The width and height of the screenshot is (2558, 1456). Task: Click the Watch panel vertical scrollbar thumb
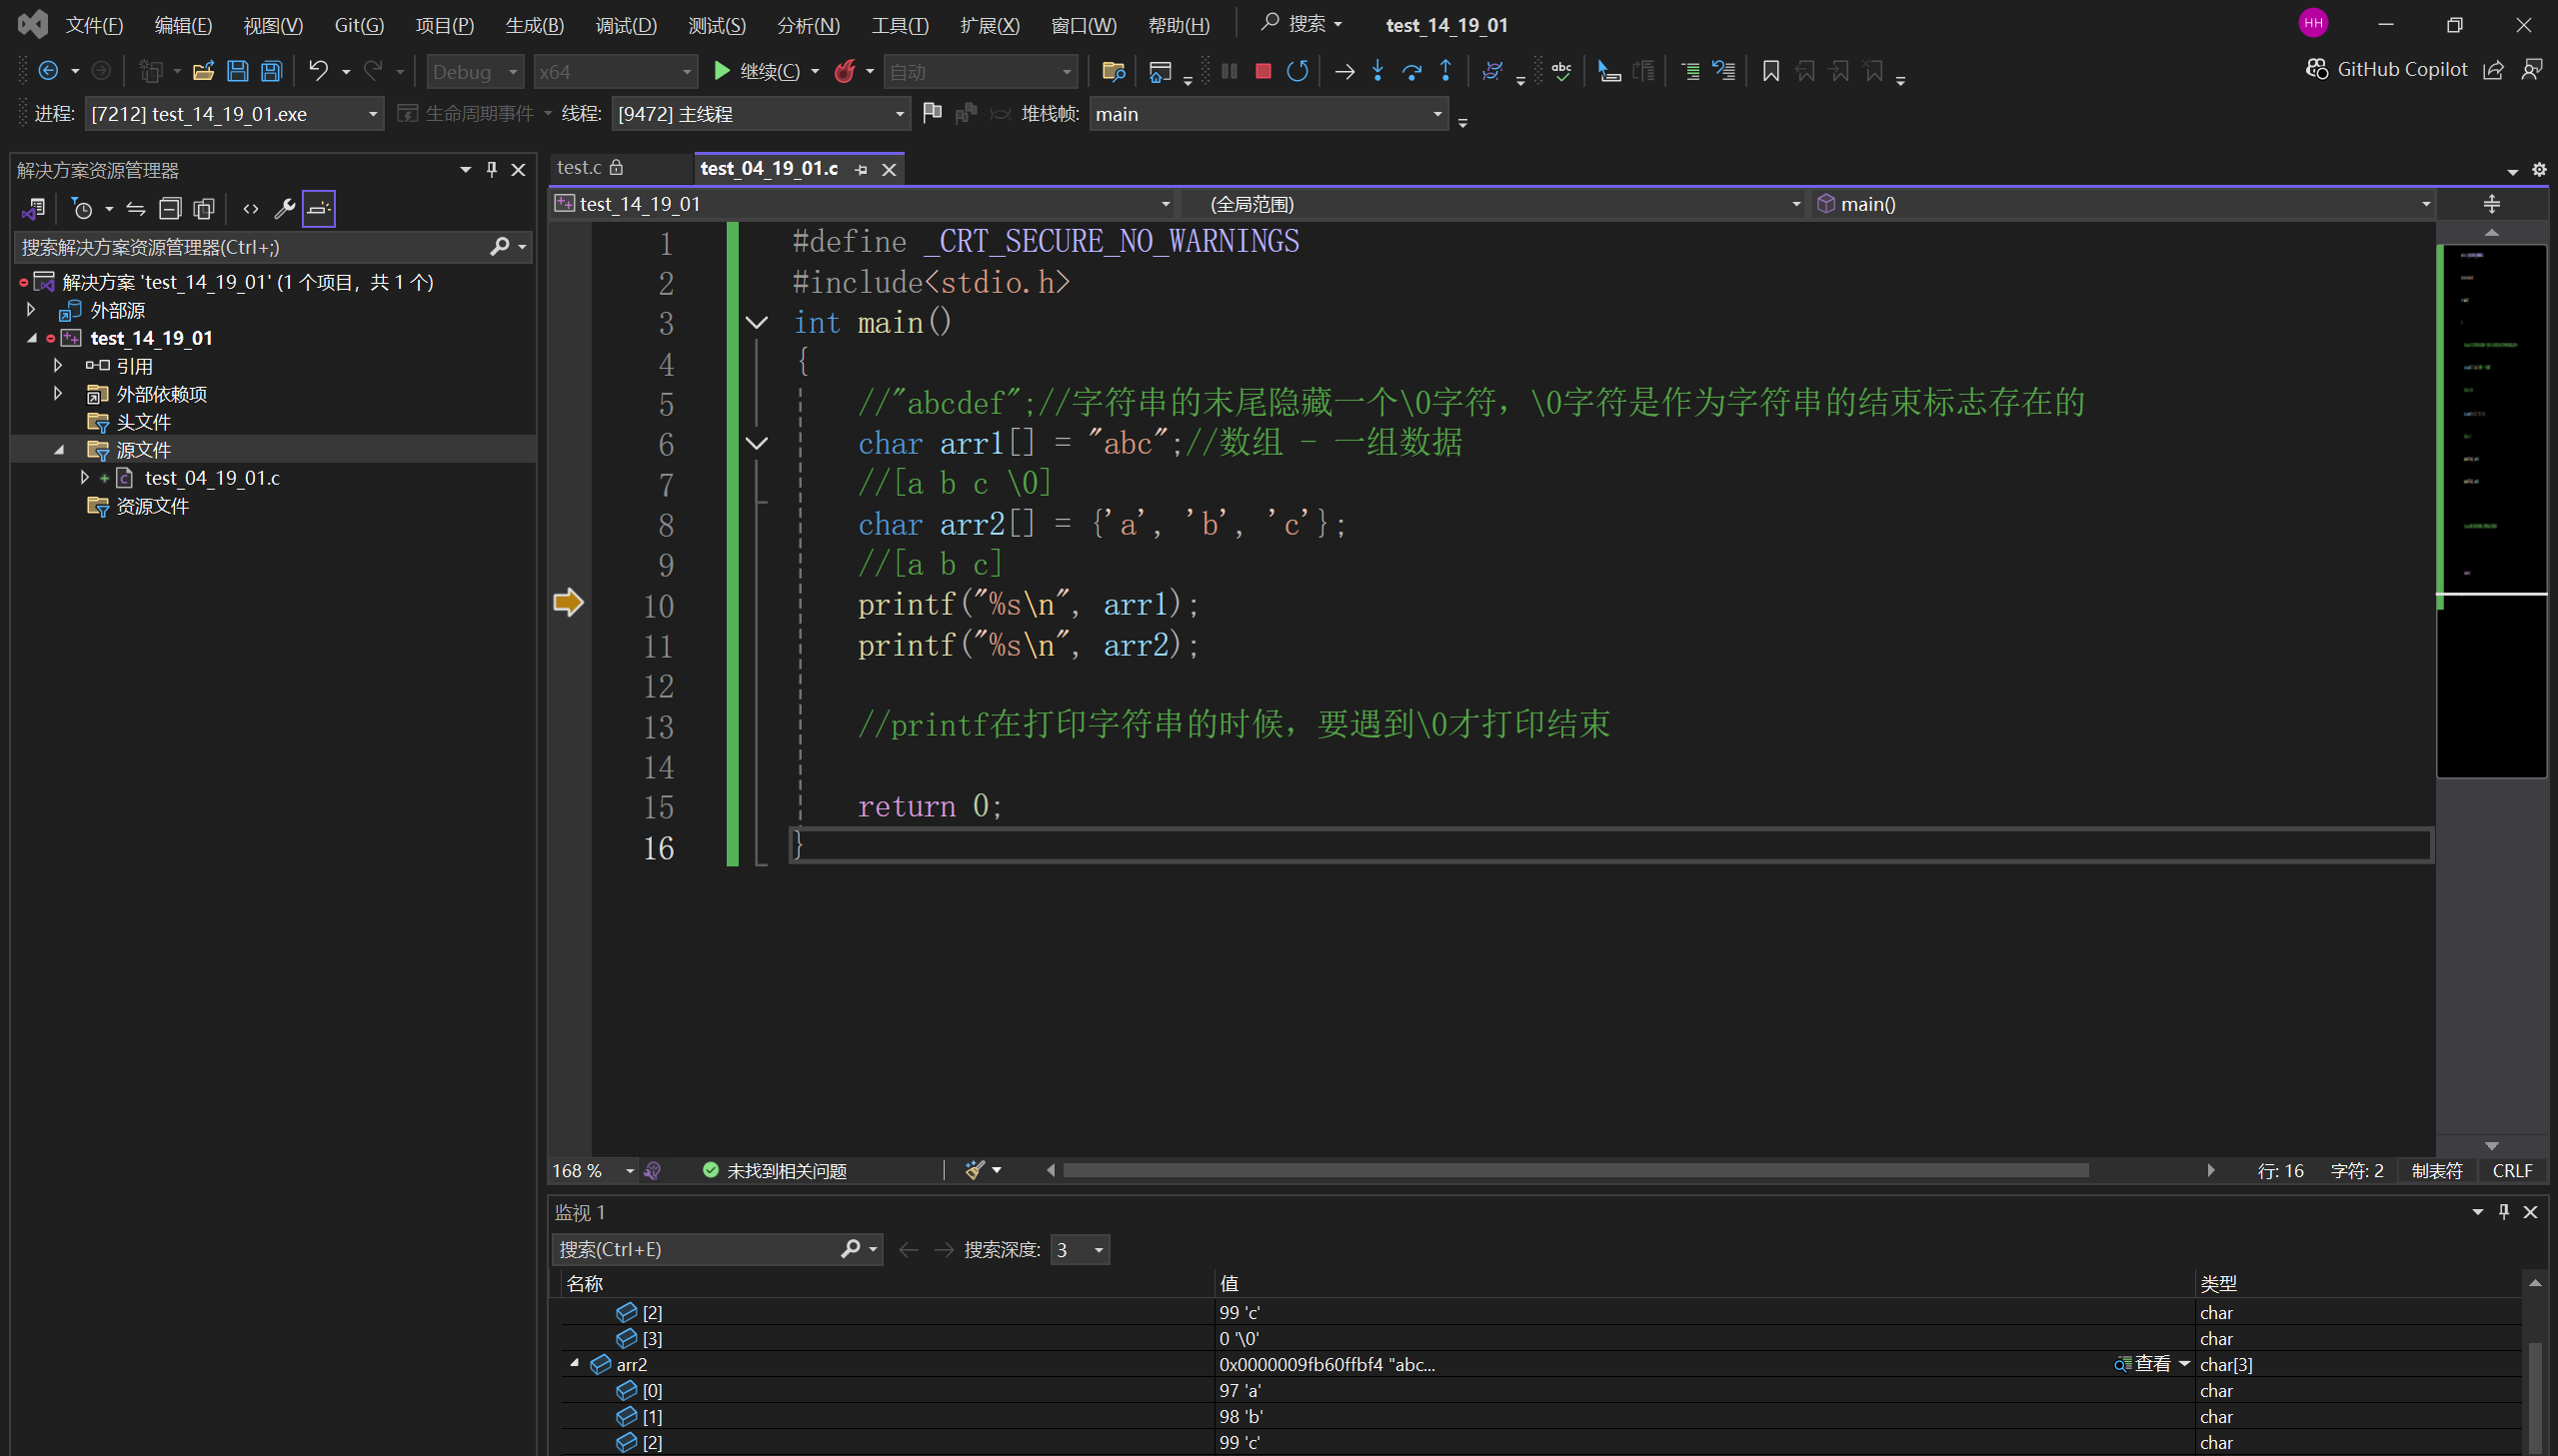click(2535, 1397)
